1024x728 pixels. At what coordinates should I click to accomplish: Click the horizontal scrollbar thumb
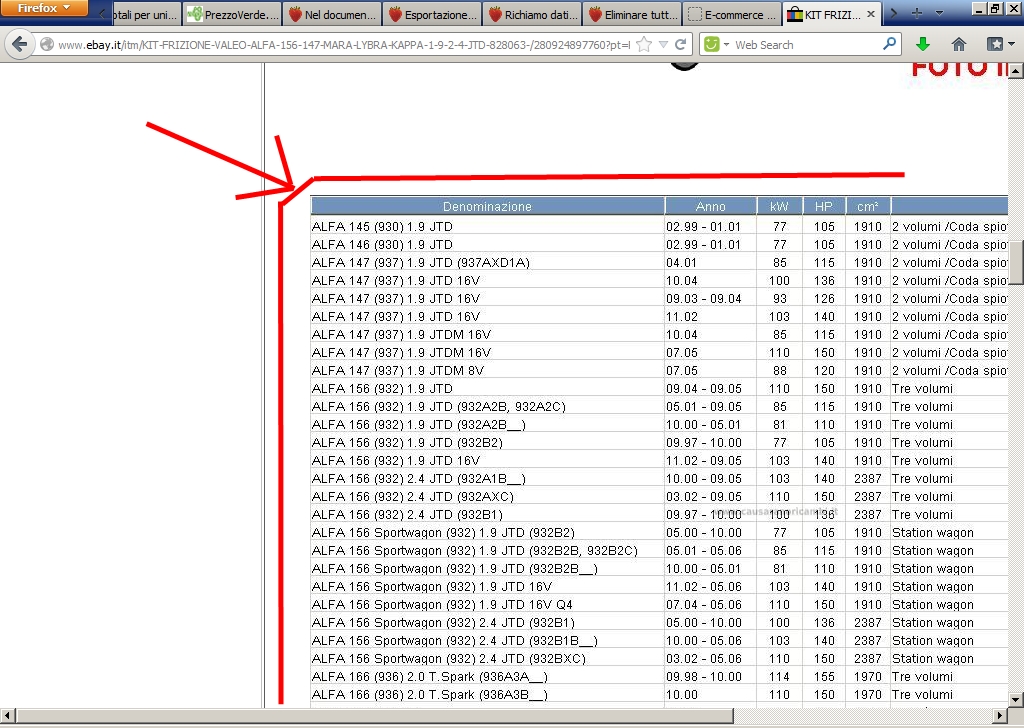click(374, 716)
